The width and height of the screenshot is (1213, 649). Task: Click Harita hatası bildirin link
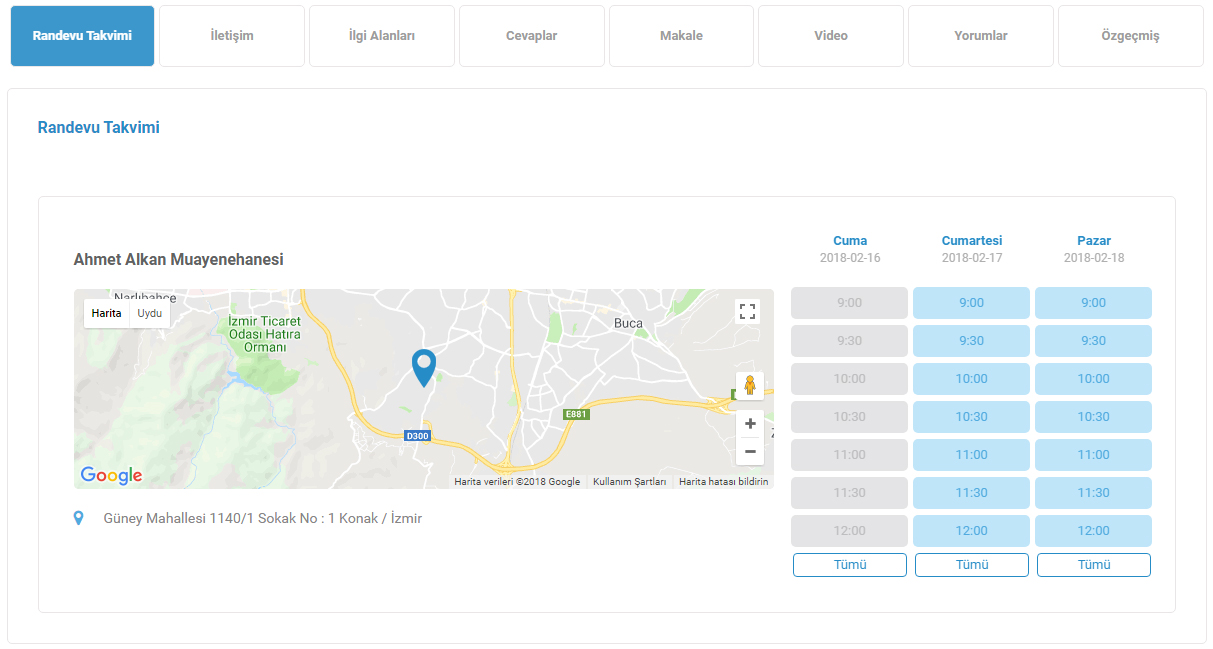(723, 482)
